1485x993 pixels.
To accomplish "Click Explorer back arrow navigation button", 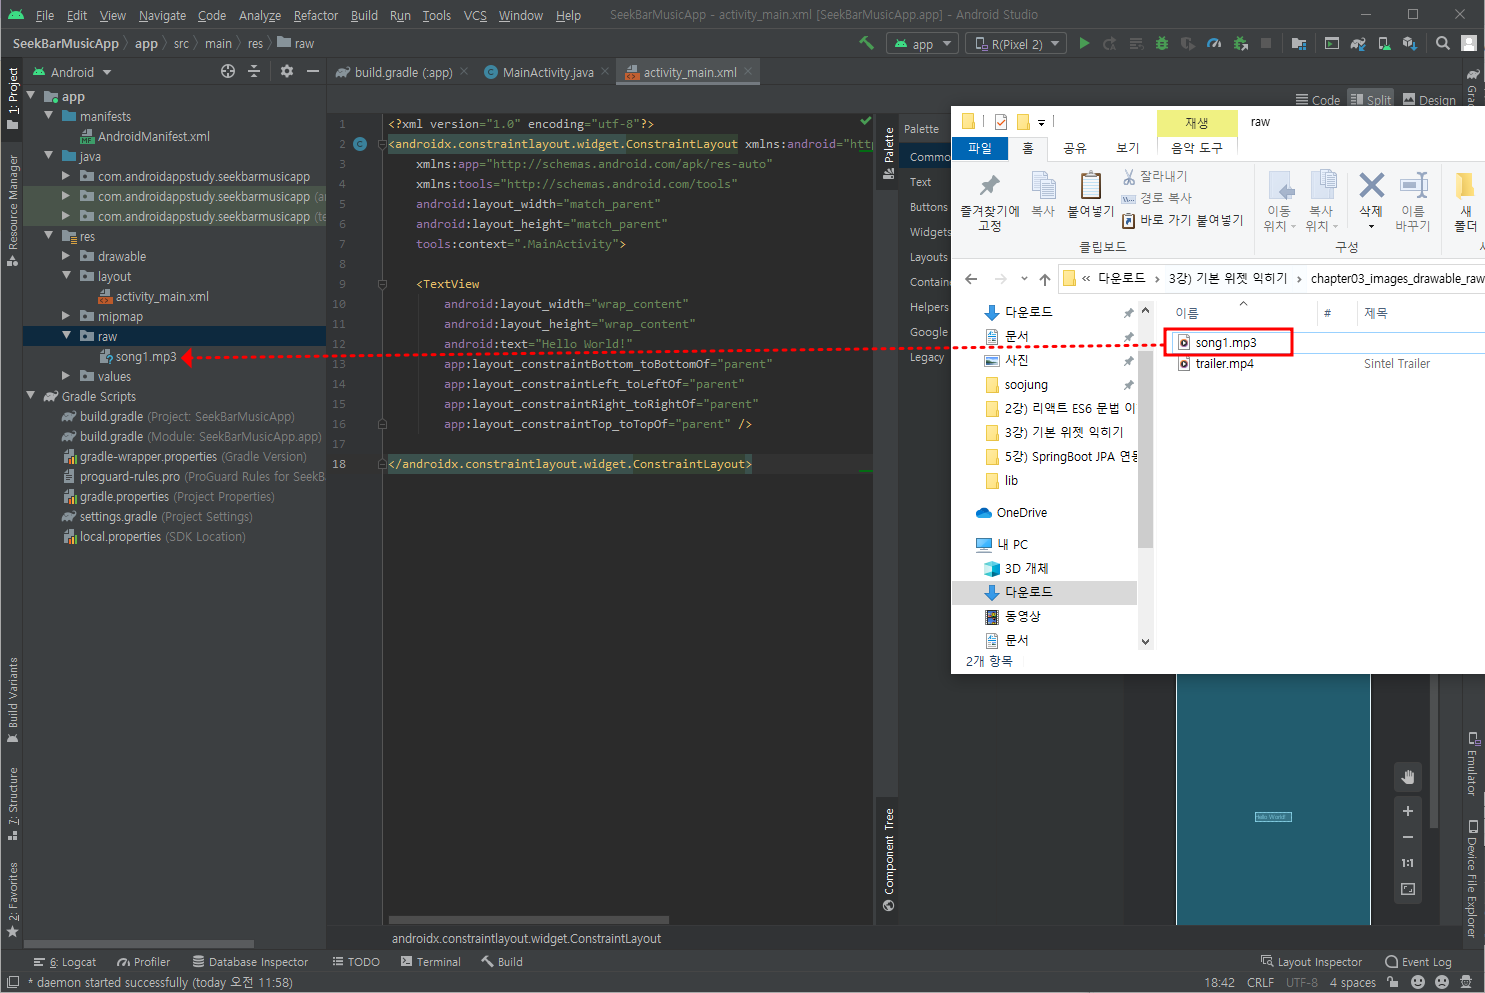I will click(971, 279).
